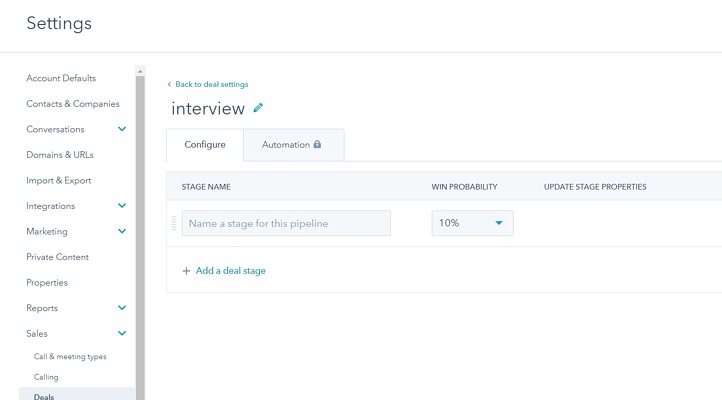Click the stage name input field
The width and height of the screenshot is (722, 400).
coord(286,223)
